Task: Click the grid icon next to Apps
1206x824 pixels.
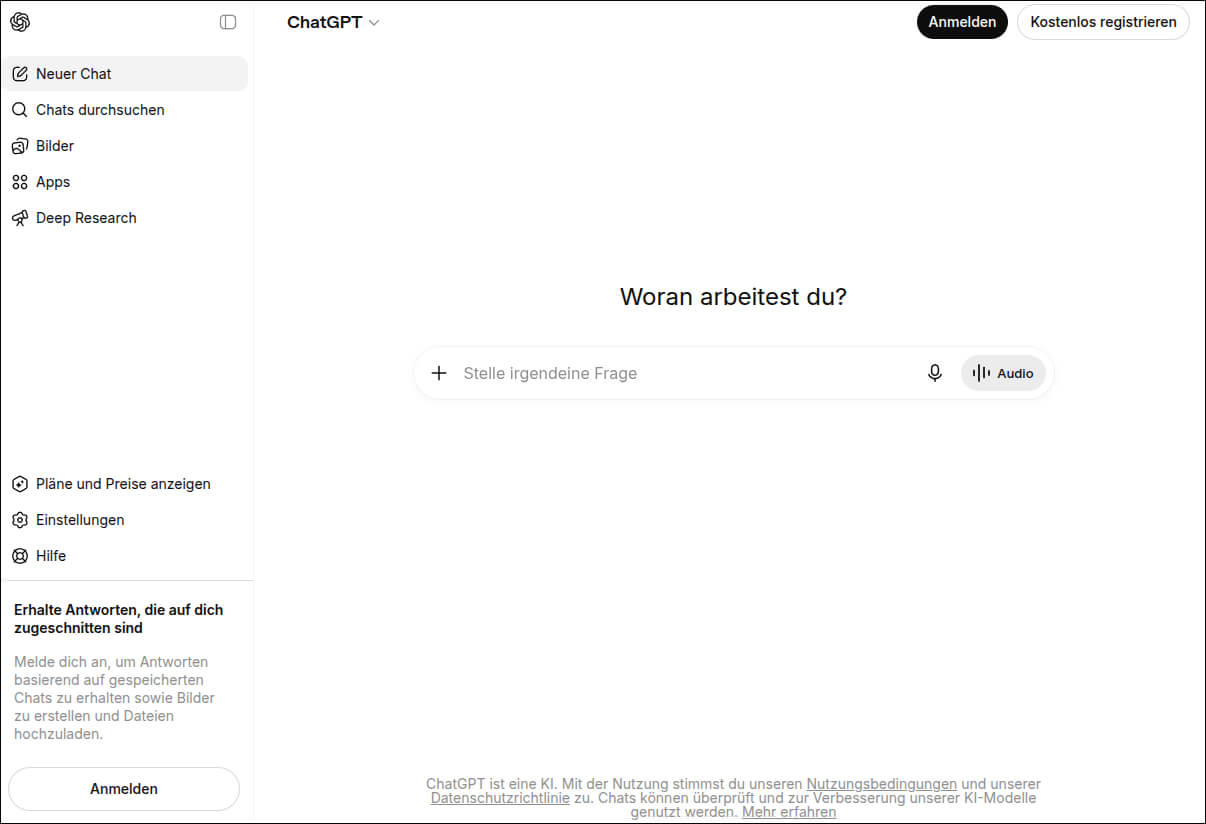Action: pos(19,182)
